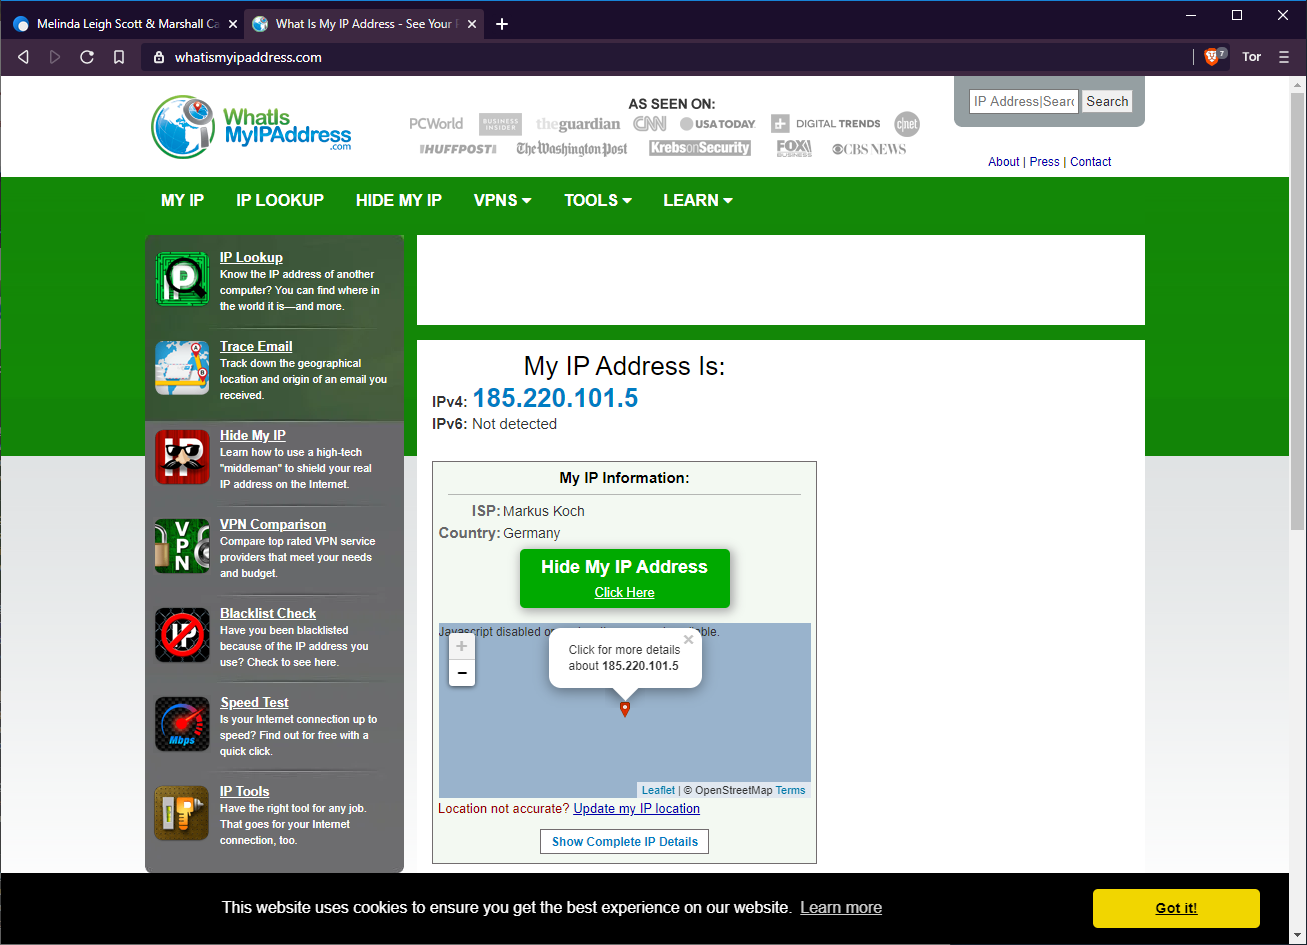Open HIDE MY IP navigation item
The height and width of the screenshot is (945, 1307).
click(x=399, y=200)
